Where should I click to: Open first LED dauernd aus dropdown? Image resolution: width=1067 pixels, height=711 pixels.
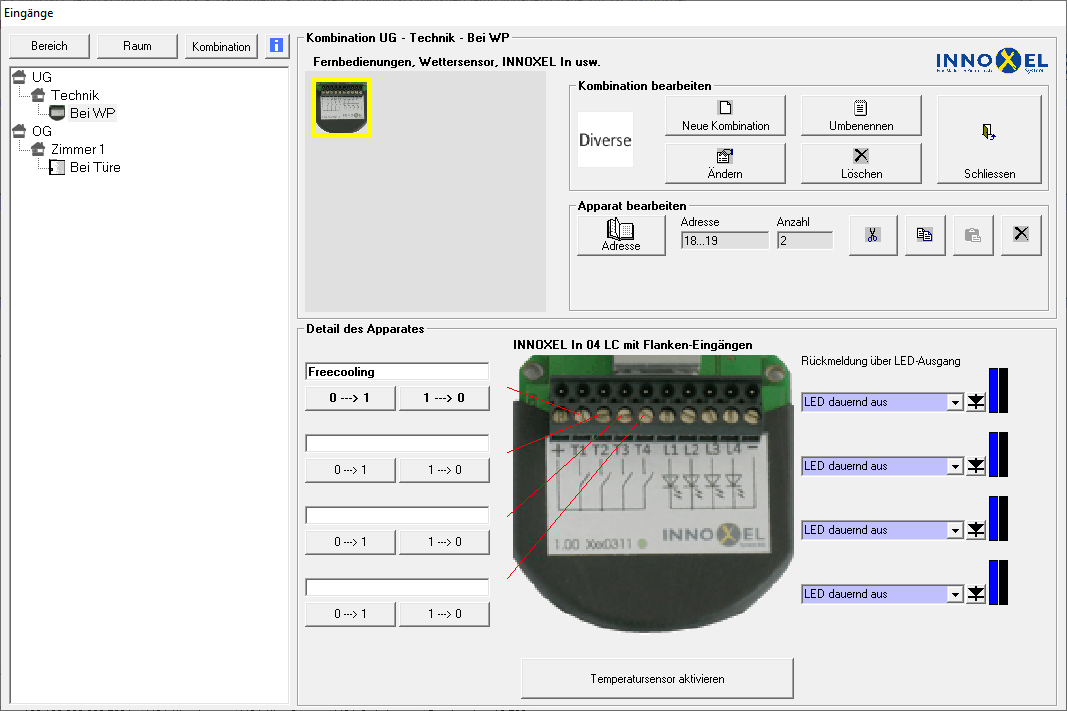coord(955,403)
